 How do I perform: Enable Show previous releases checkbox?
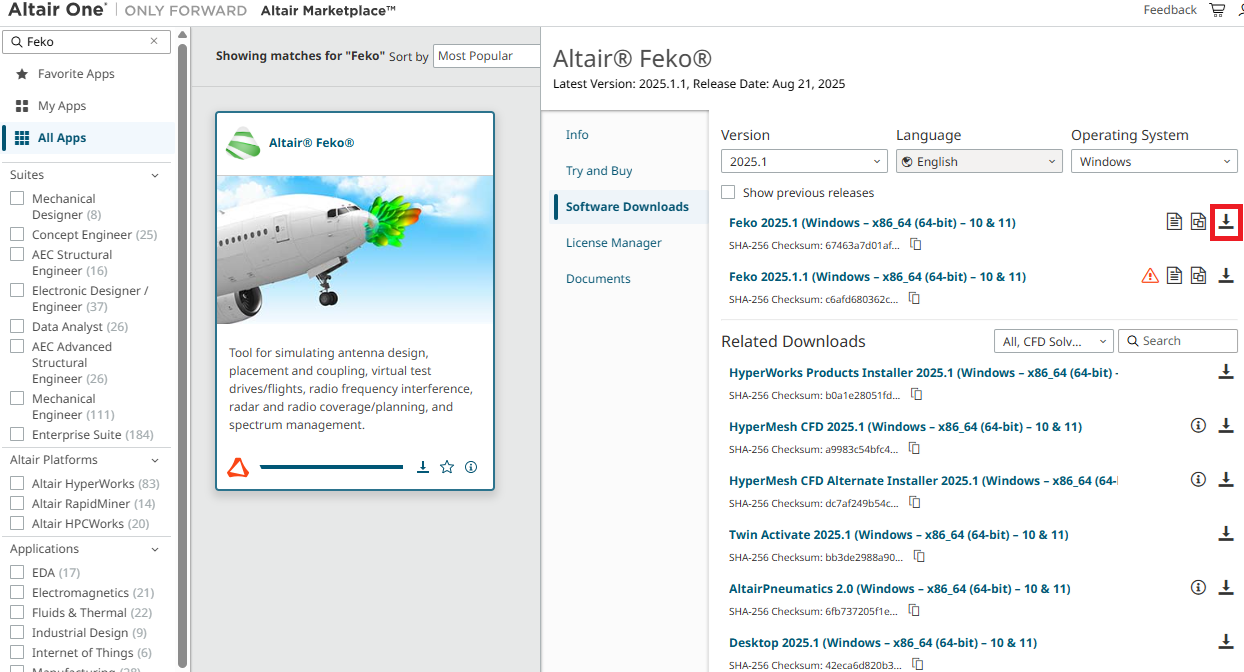pyautogui.click(x=728, y=192)
